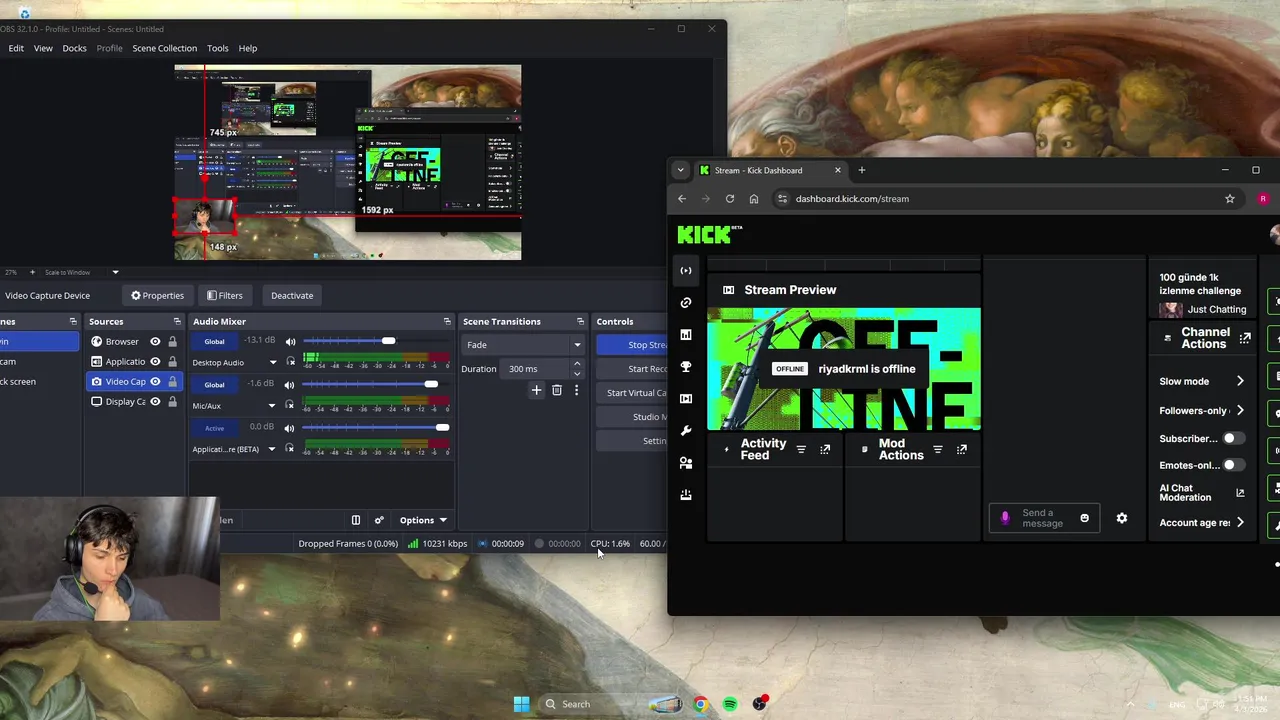Enable Emotes-only chat toggle in Kick
The height and width of the screenshot is (720, 1280).
click(1234, 465)
